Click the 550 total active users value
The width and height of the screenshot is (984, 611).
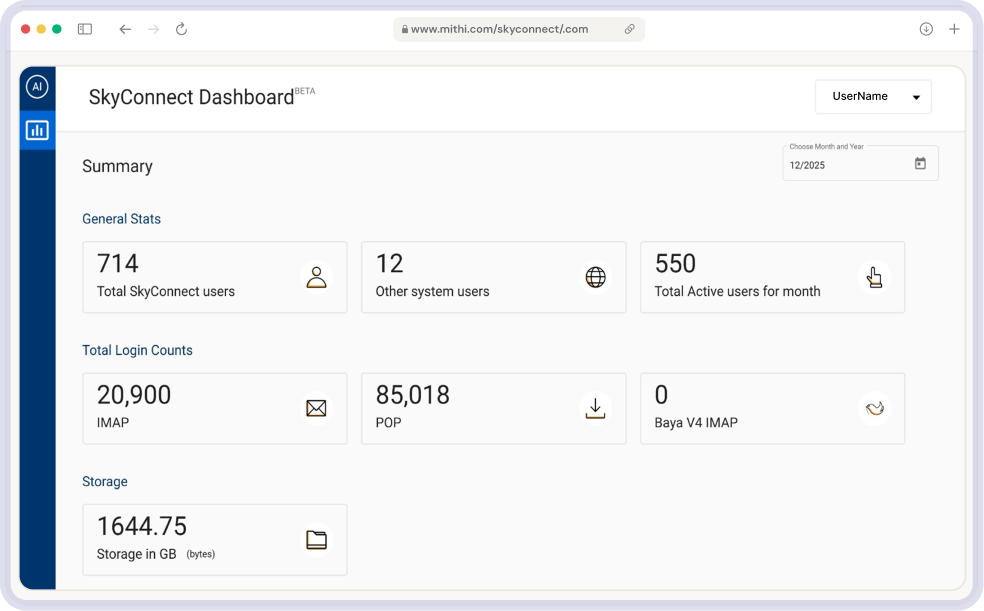coord(675,263)
